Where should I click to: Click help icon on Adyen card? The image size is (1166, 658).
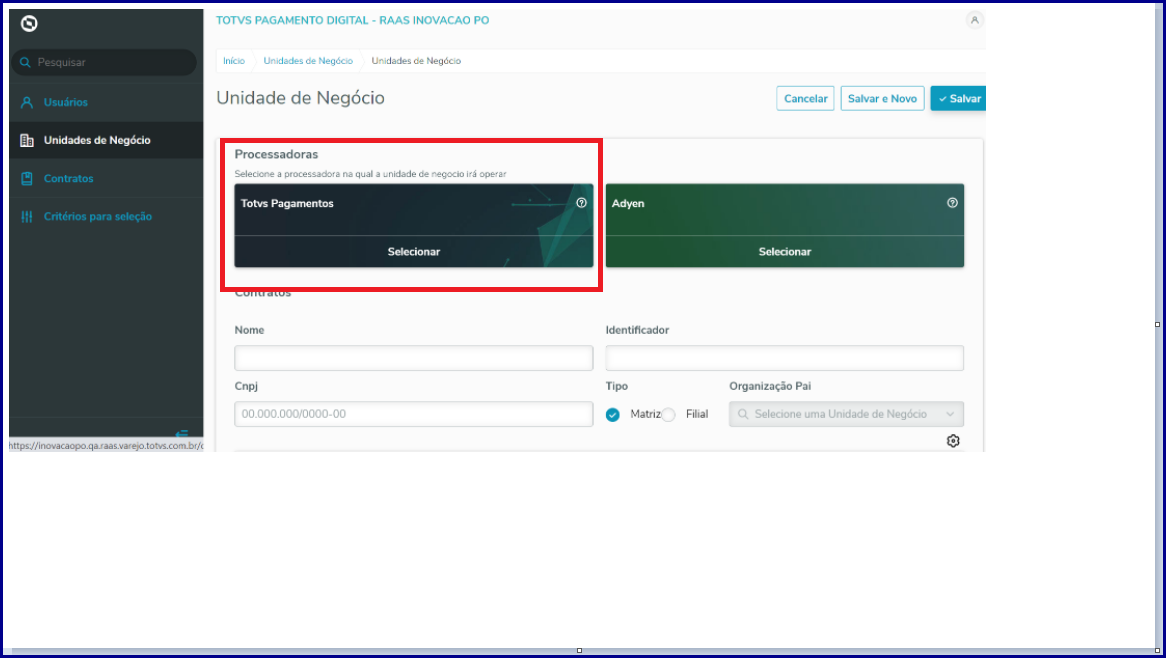coord(952,203)
